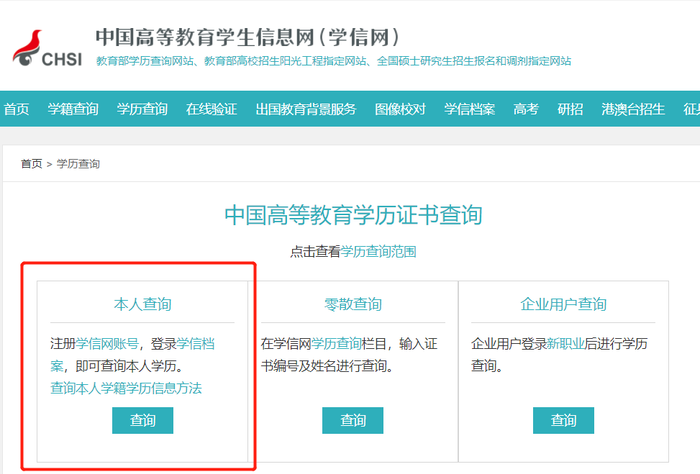Select 学历查询 in the navigation bar
The image size is (700, 474).
click(x=142, y=109)
